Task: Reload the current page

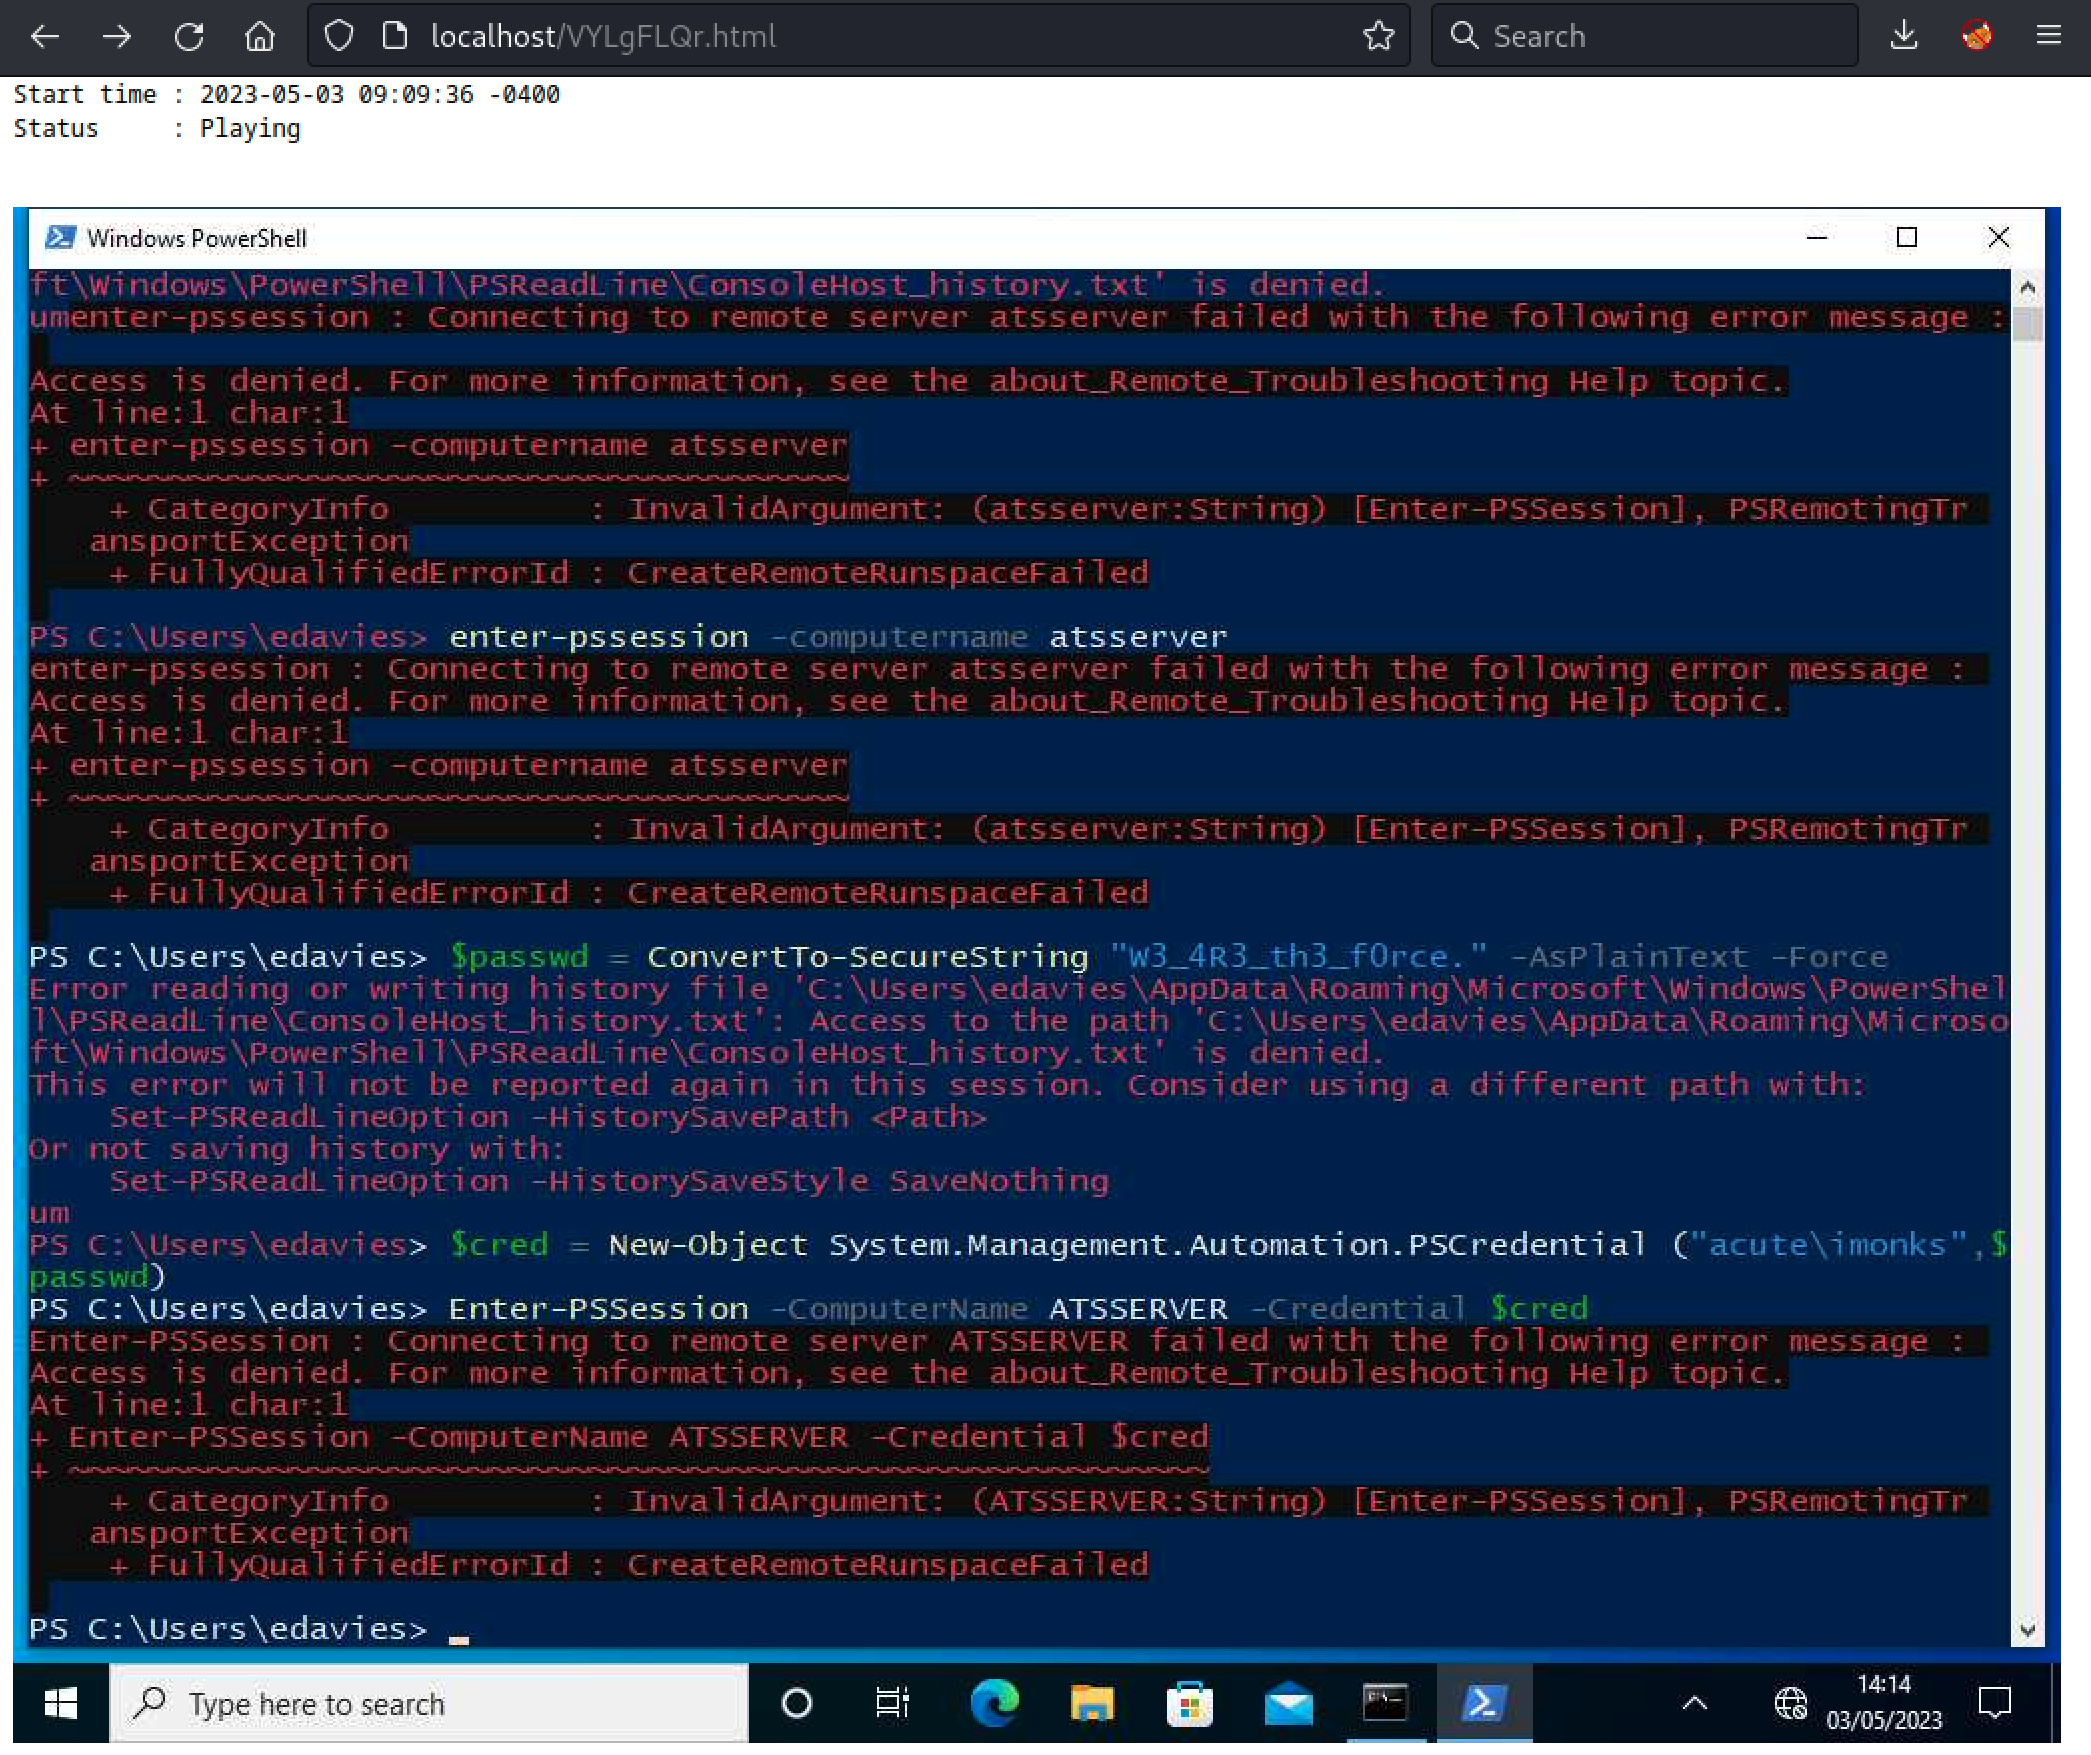Action: [x=189, y=37]
